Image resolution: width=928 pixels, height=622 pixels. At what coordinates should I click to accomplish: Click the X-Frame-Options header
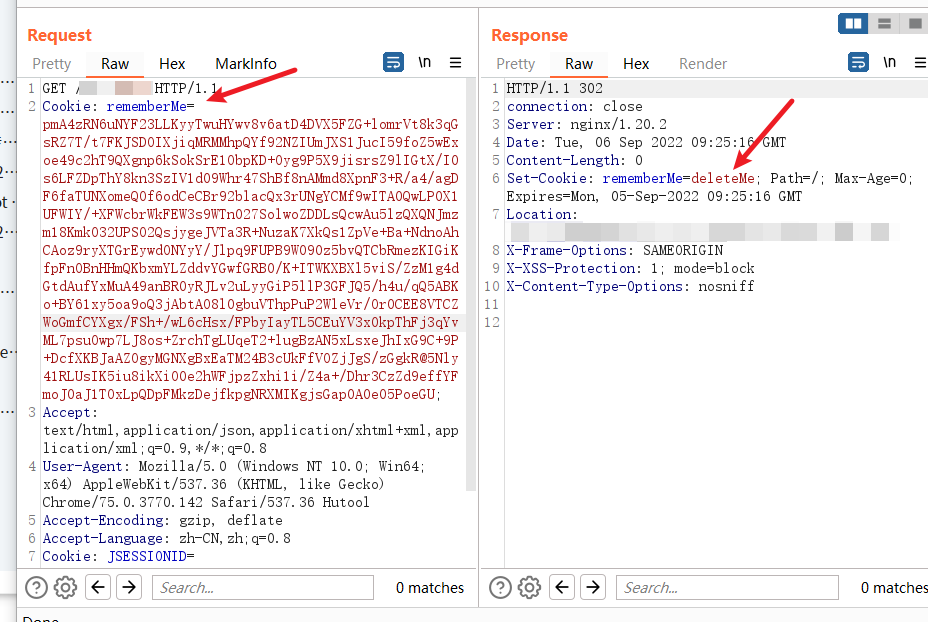tap(614, 250)
